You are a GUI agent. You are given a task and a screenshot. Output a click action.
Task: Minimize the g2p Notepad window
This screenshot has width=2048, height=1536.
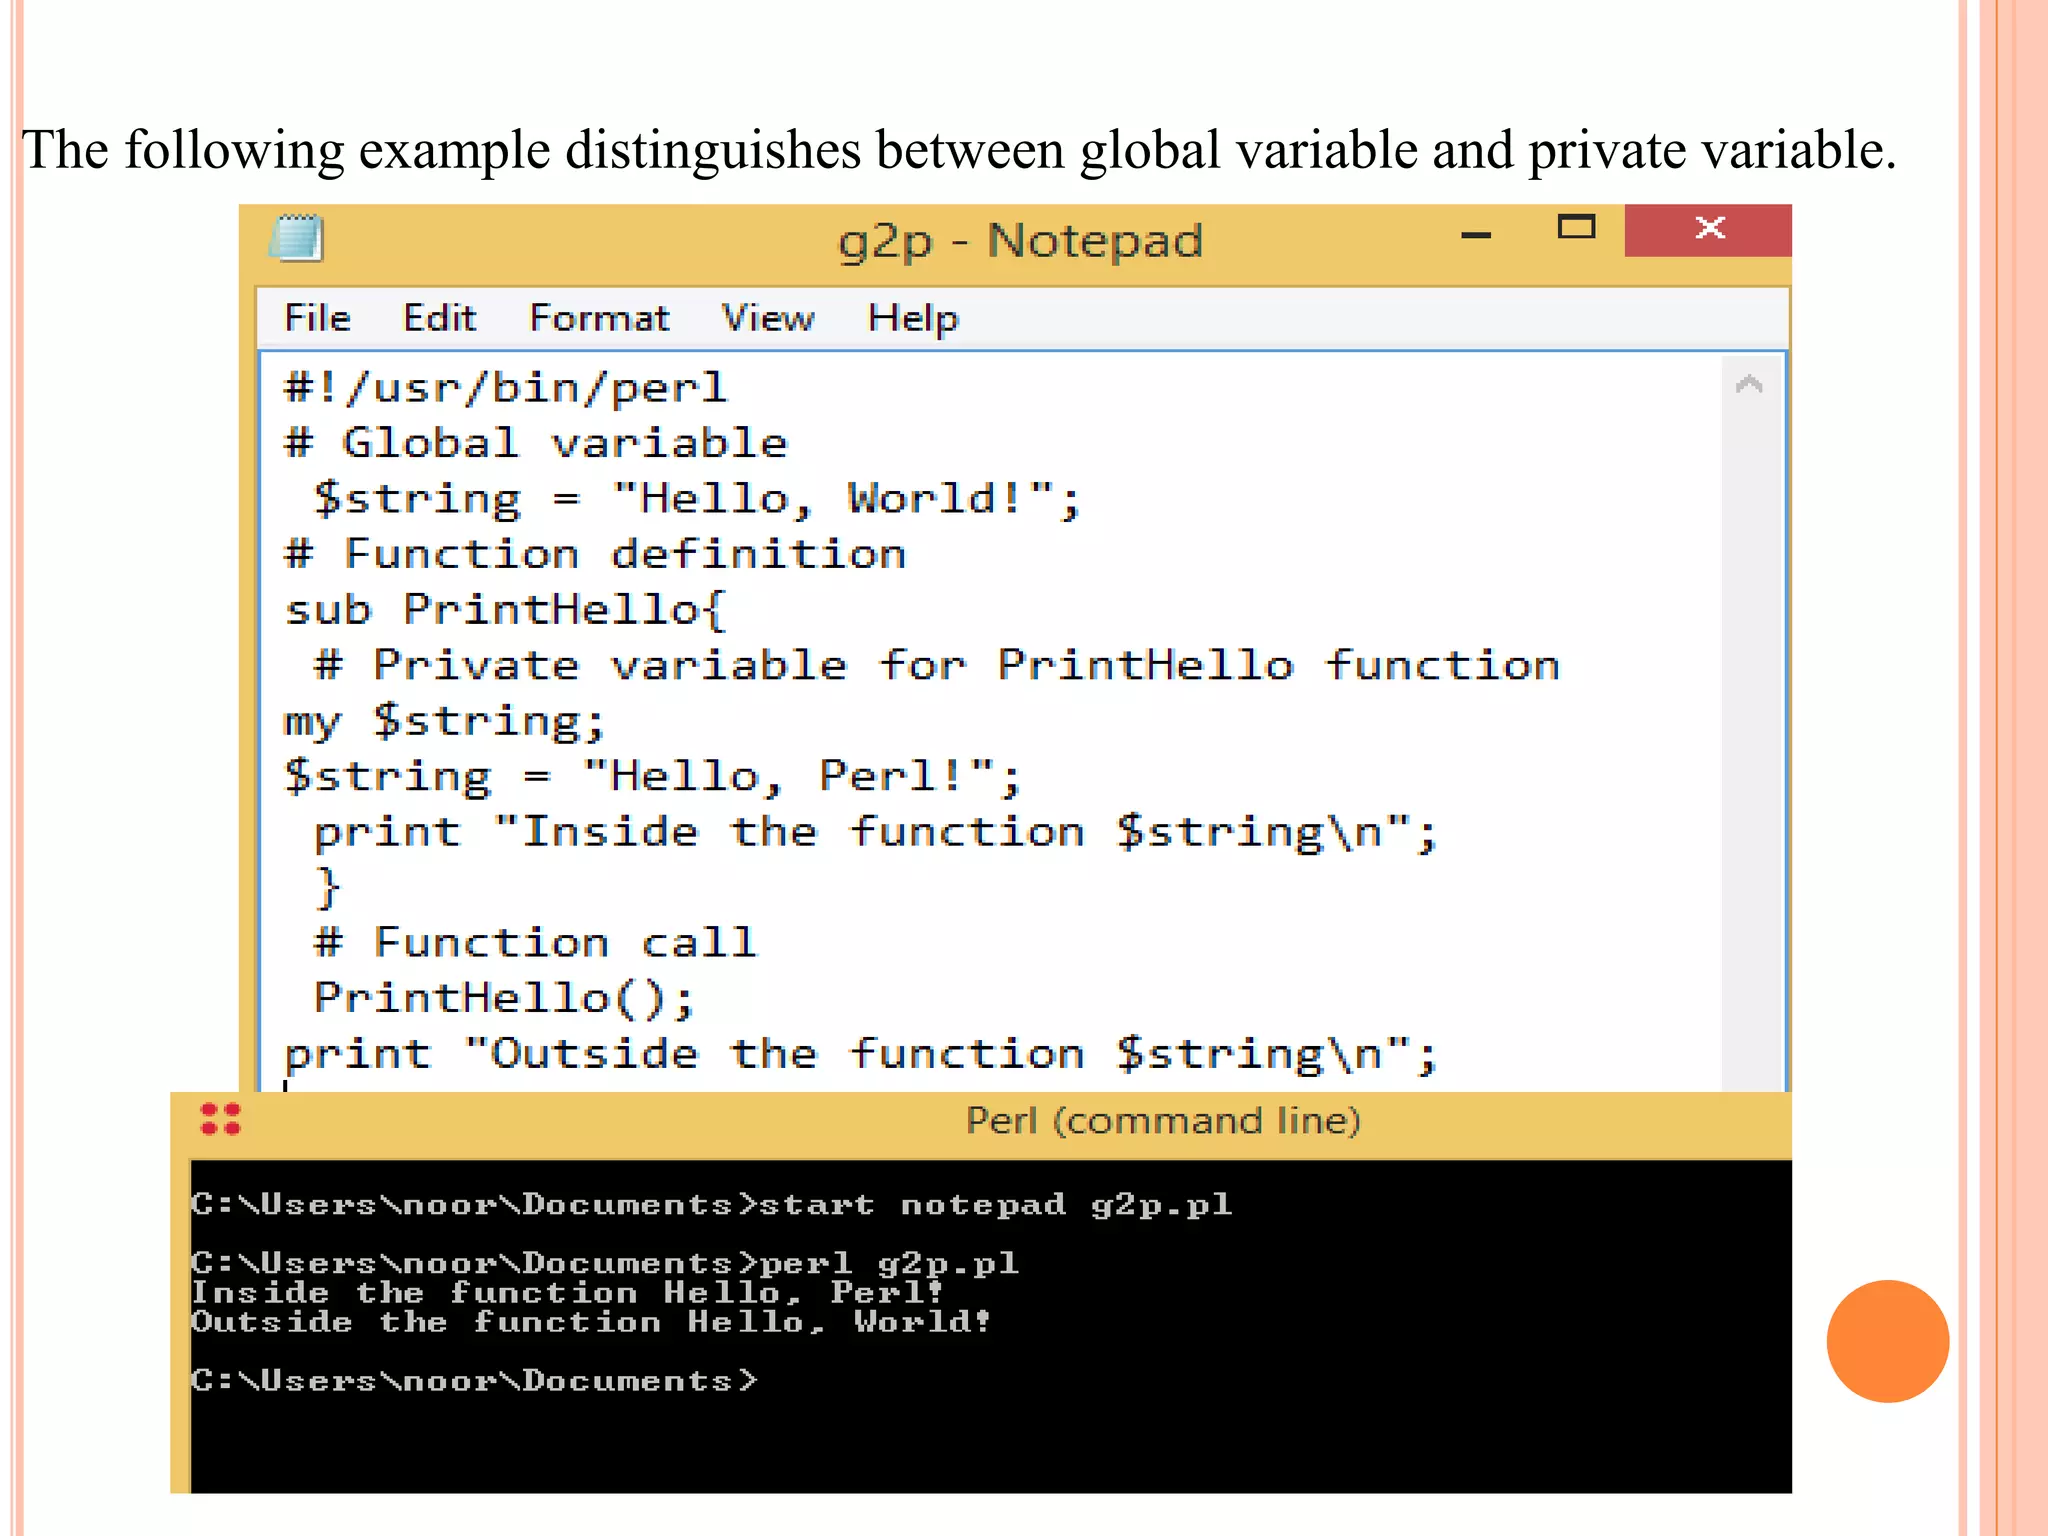pos(1476,234)
